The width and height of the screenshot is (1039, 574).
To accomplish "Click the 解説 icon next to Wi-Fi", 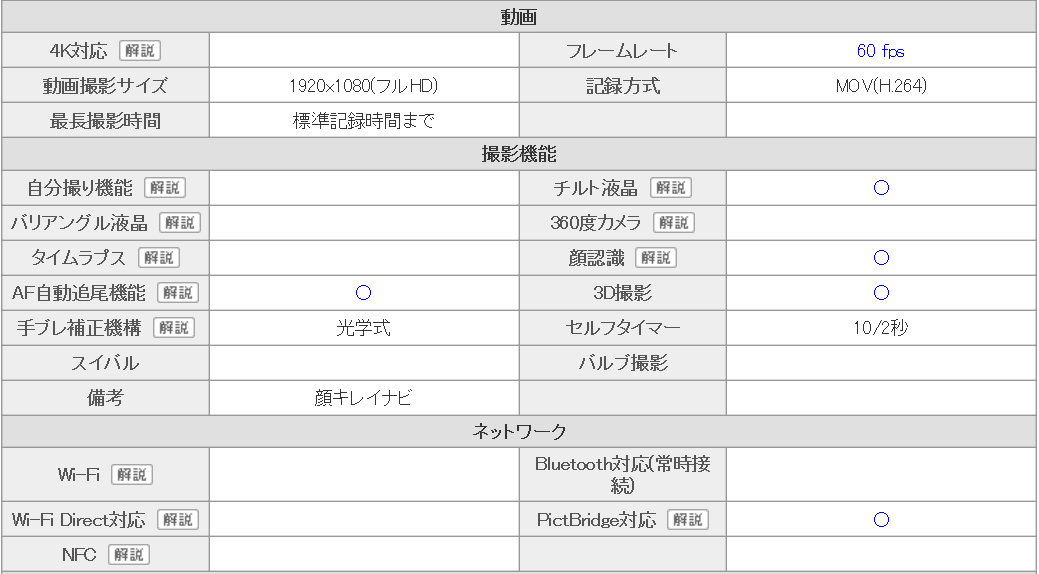I will coord(132,475).
